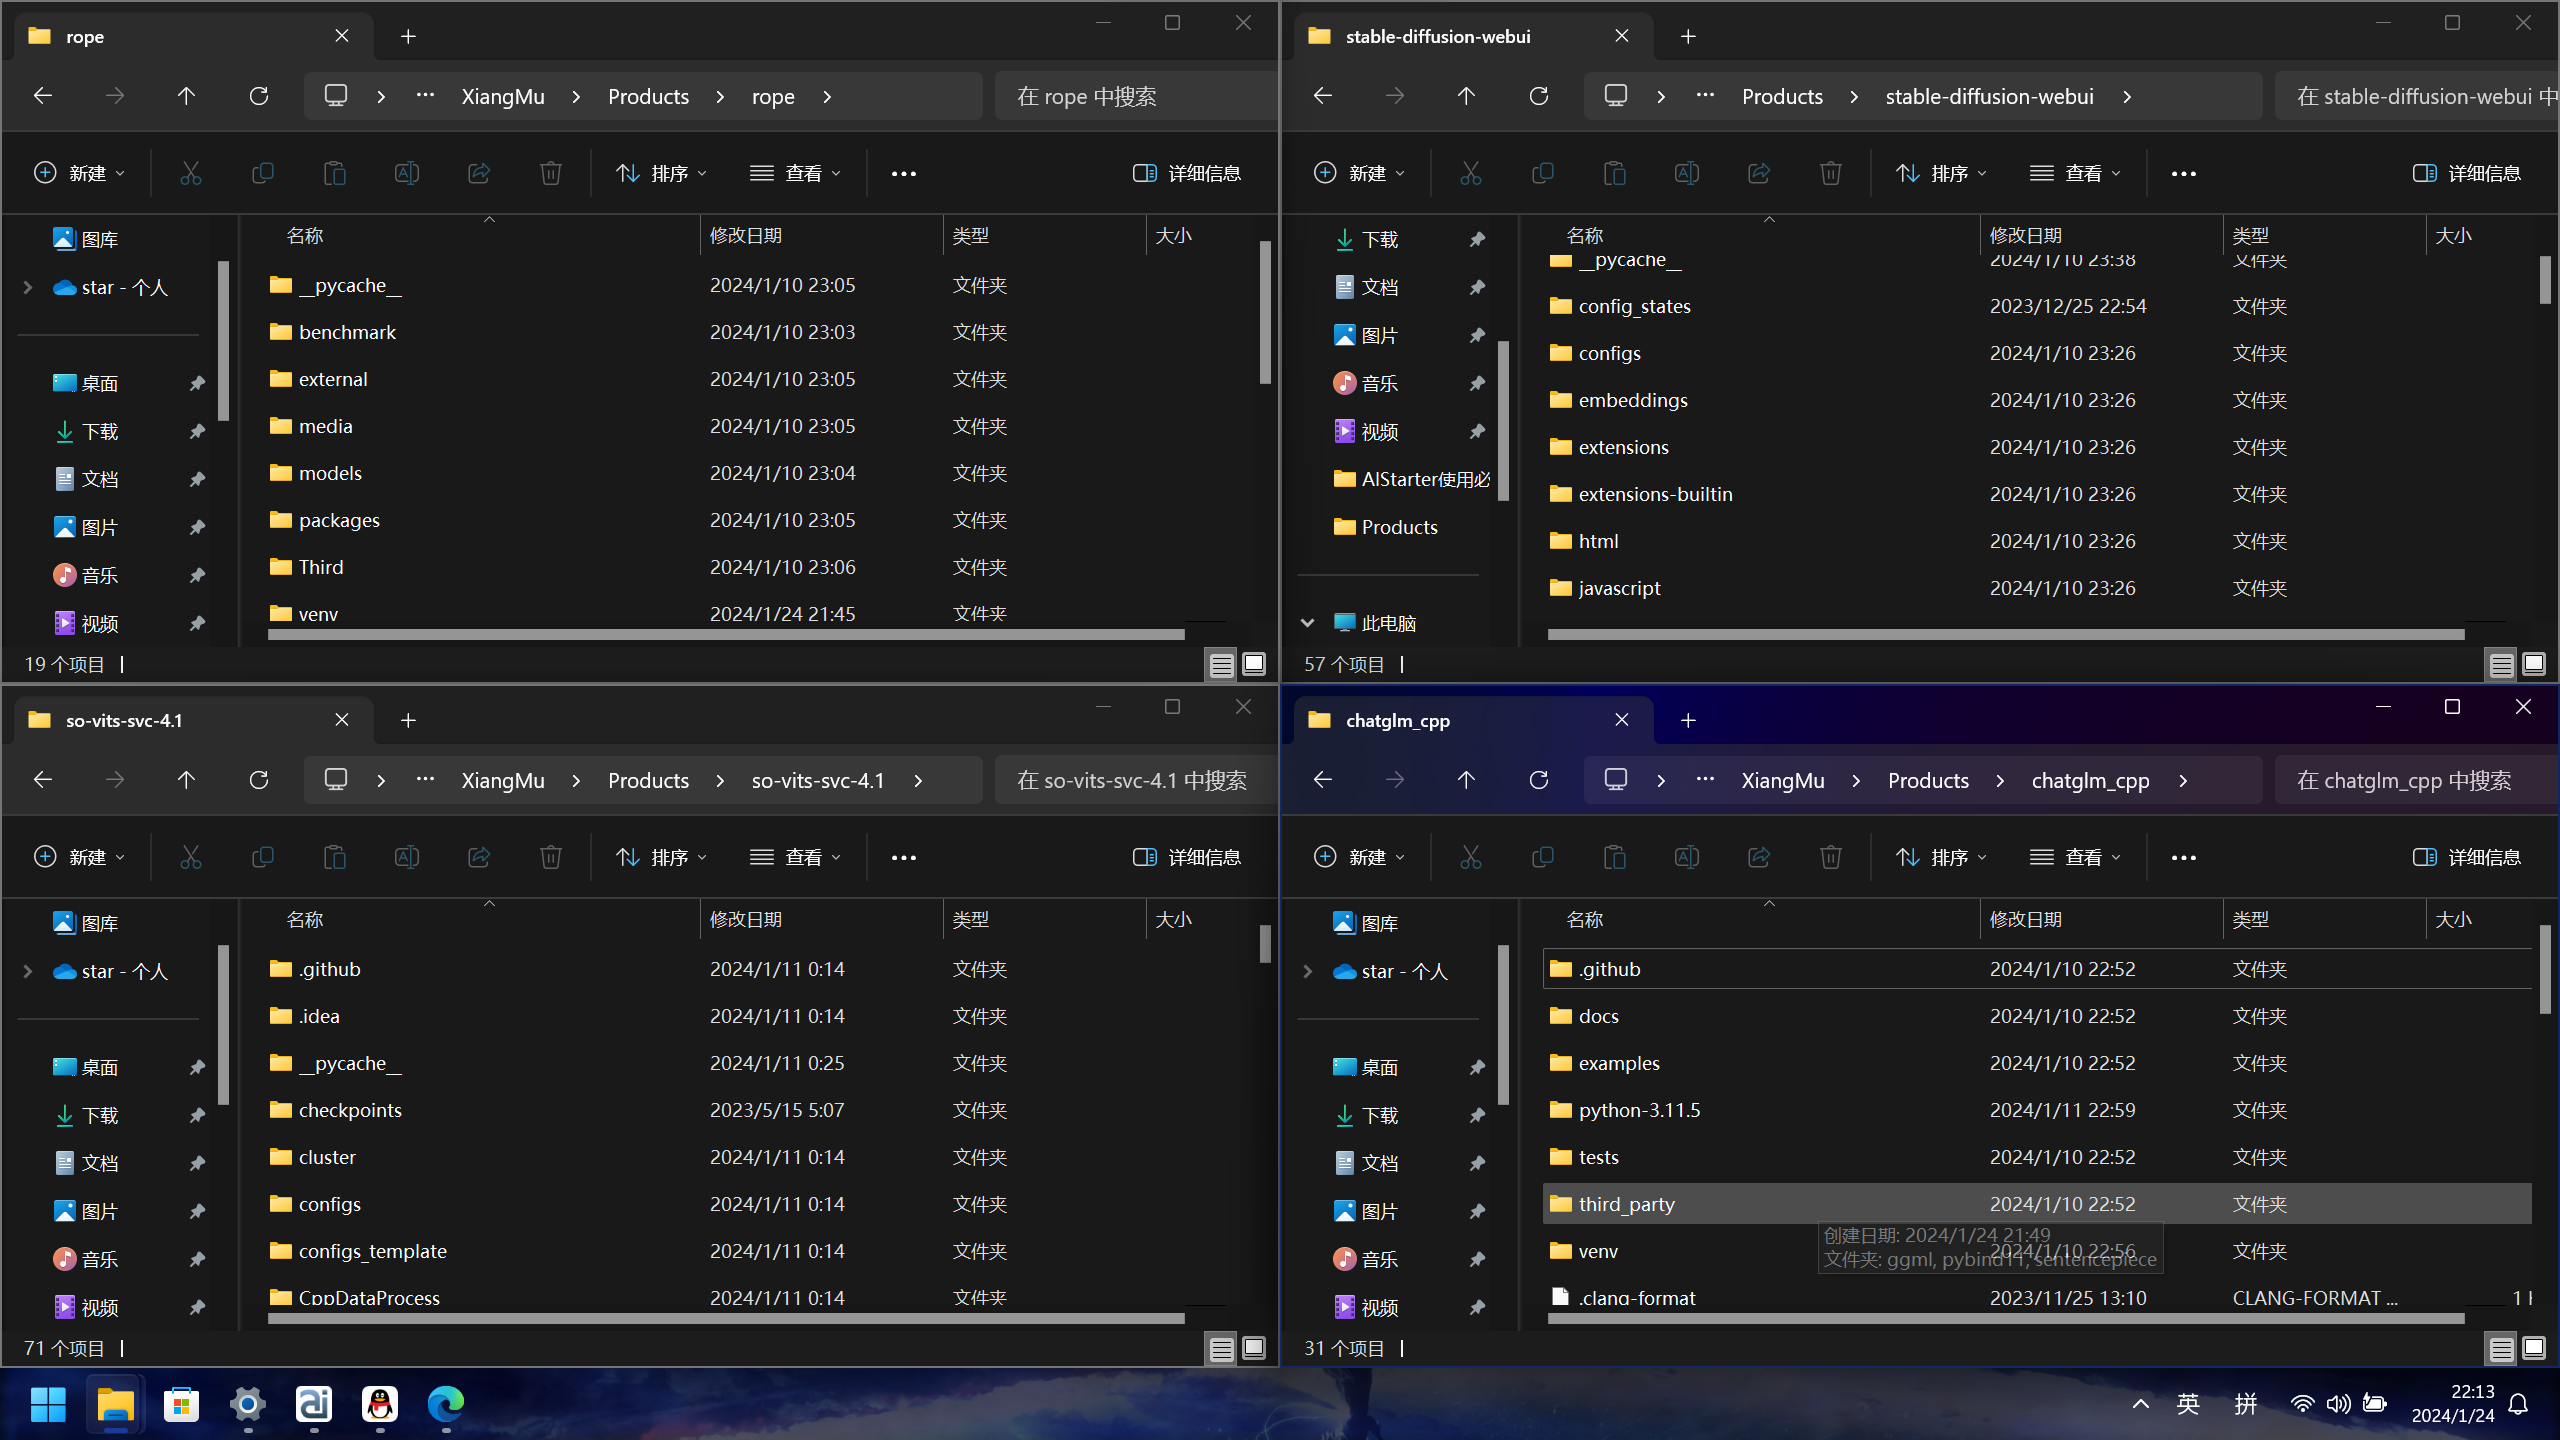Switch rope window to large thumbnails view icon

click(x=1253, y=664)
